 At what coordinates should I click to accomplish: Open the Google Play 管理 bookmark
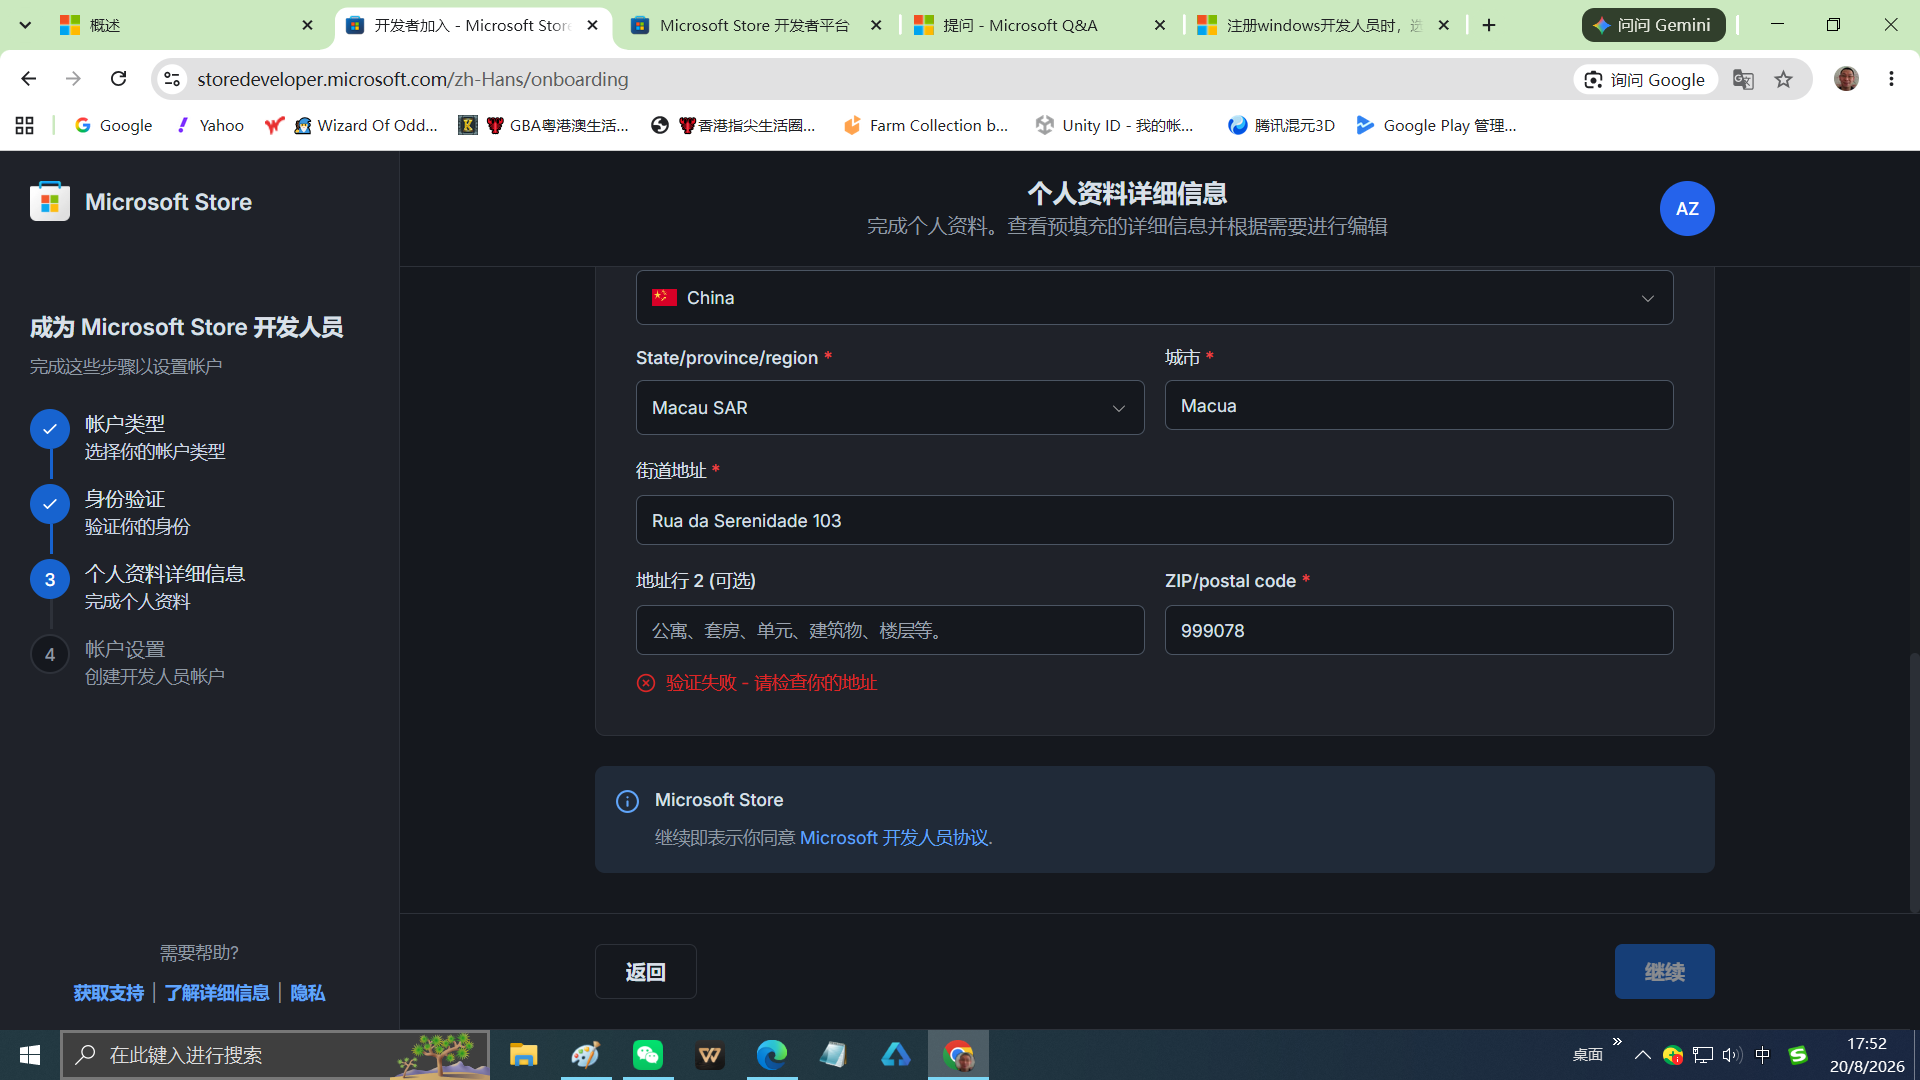tap(1436, 125)
